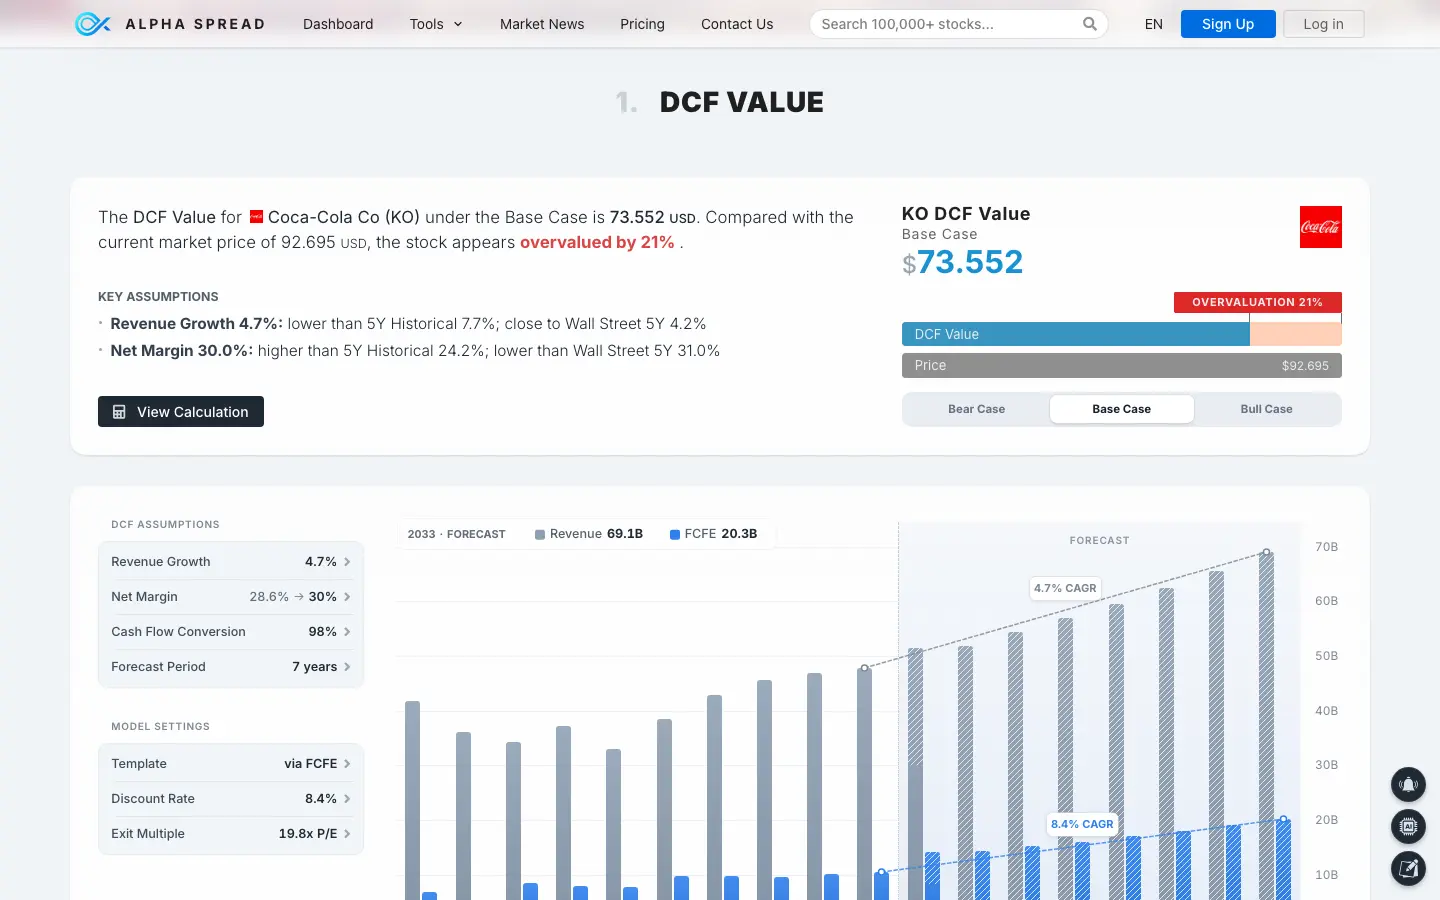This screenshot has width=1440, height=900.
Task: Open the View Calculation button
Action: pyautogui.click(x=181, y=412)
